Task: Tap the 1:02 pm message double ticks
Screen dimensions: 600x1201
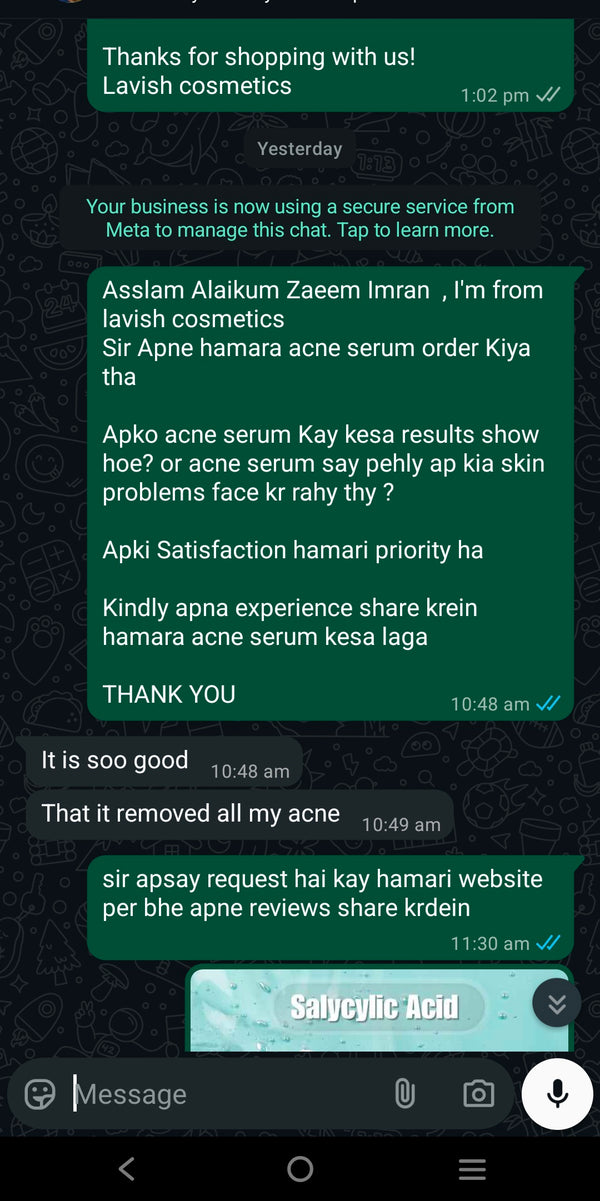Action: [548, 95]
